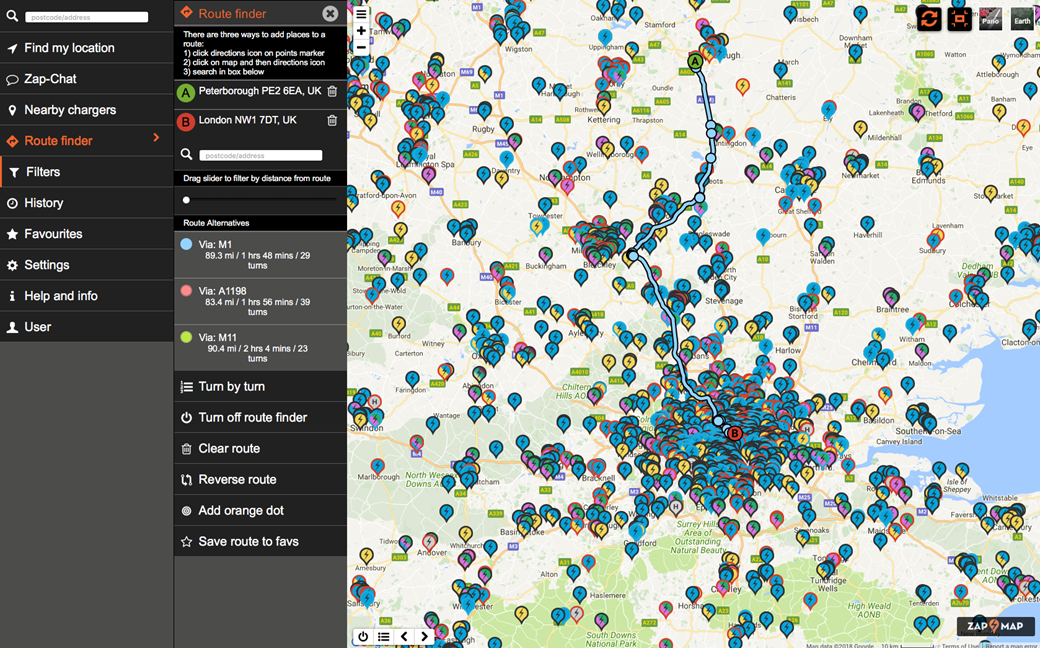Click Clear route trash icon
1040x648 pixels.
click(x=186, y=449)
